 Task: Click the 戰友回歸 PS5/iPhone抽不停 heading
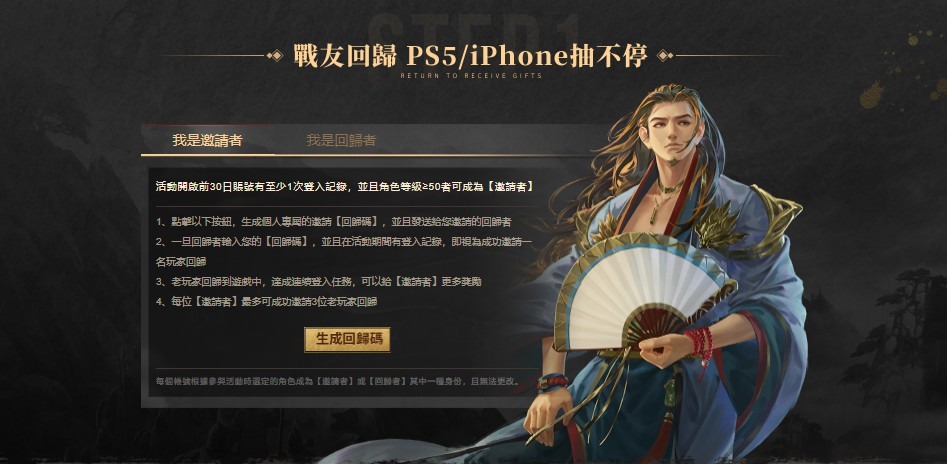[x=470, y=56]
